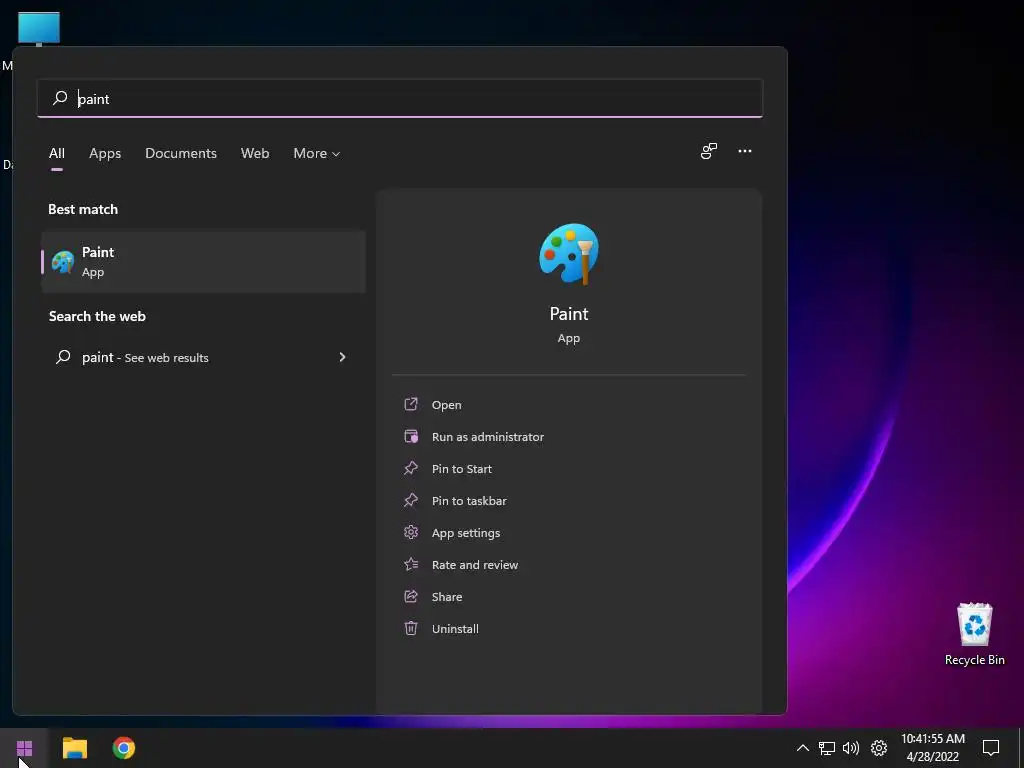Expand web results with the chevron arrow
Screen dimensions: 1024x768
pos(342,357)
